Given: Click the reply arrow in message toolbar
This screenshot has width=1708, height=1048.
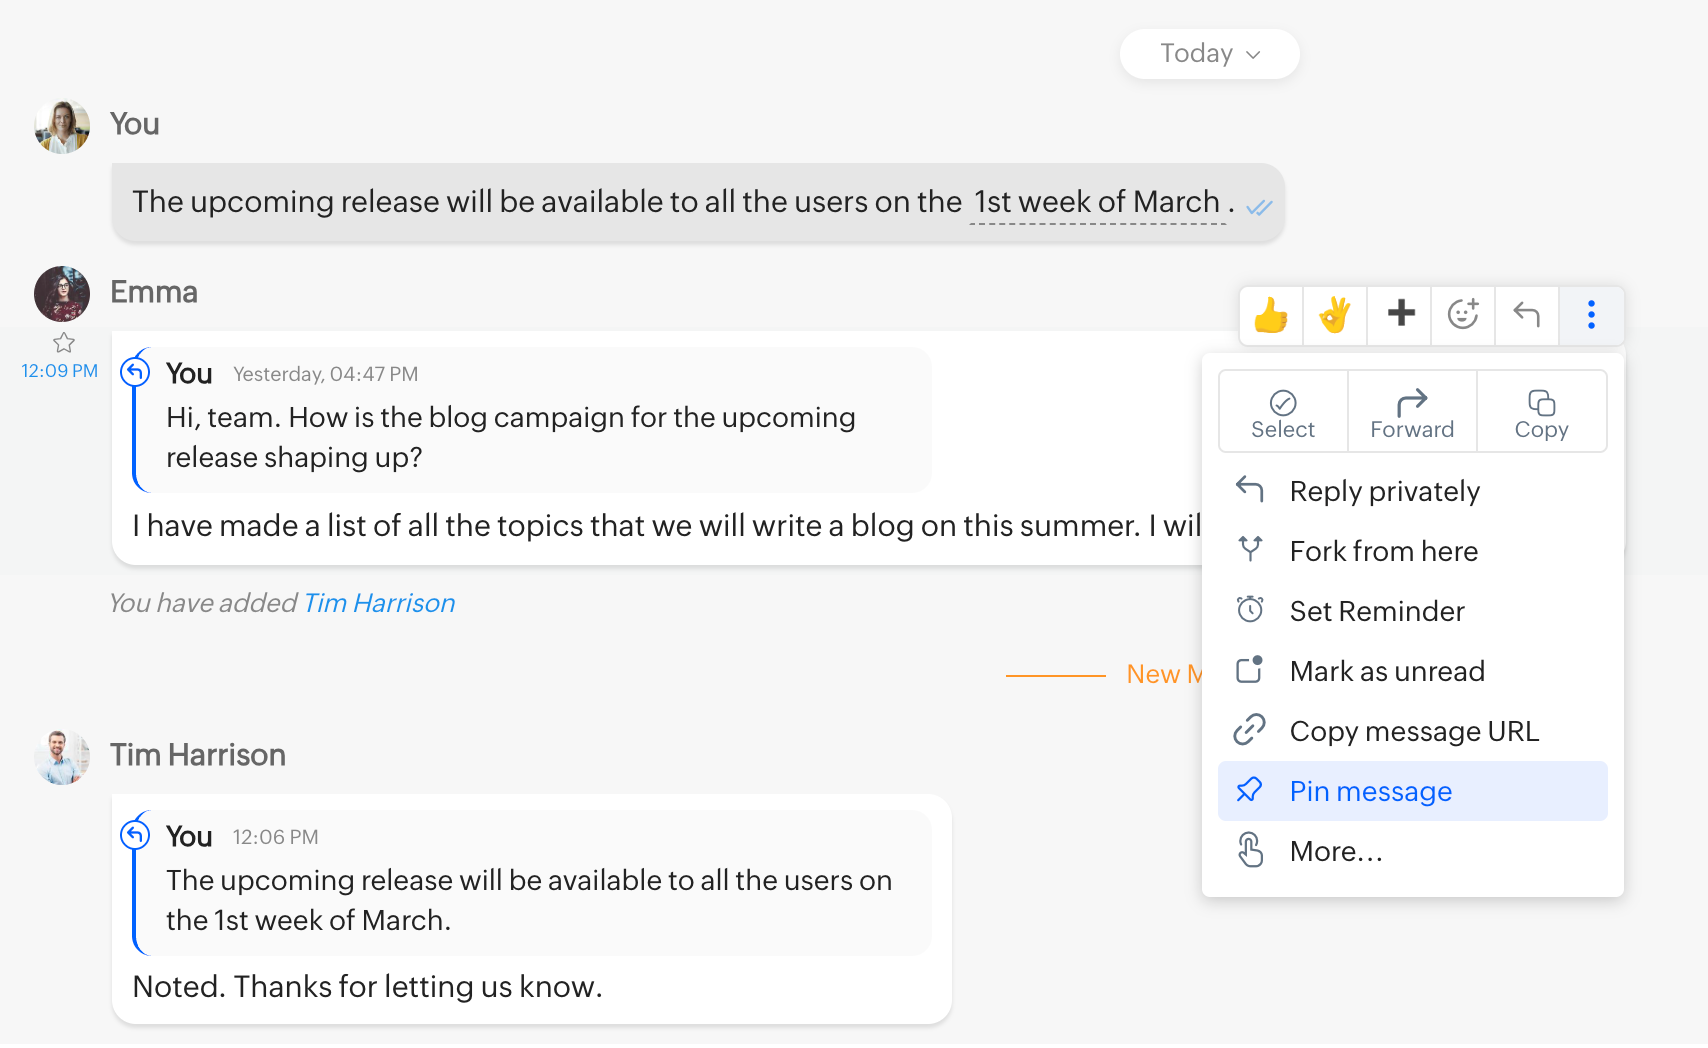Looking at the screenshot, I should [1526, 314].
